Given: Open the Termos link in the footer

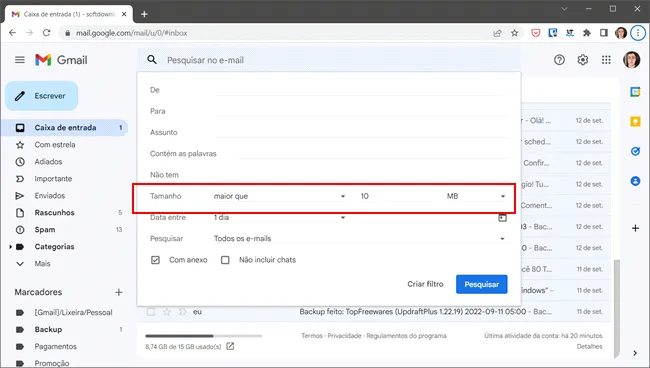Looking at the screenshot, I should [x=311, y=336].
